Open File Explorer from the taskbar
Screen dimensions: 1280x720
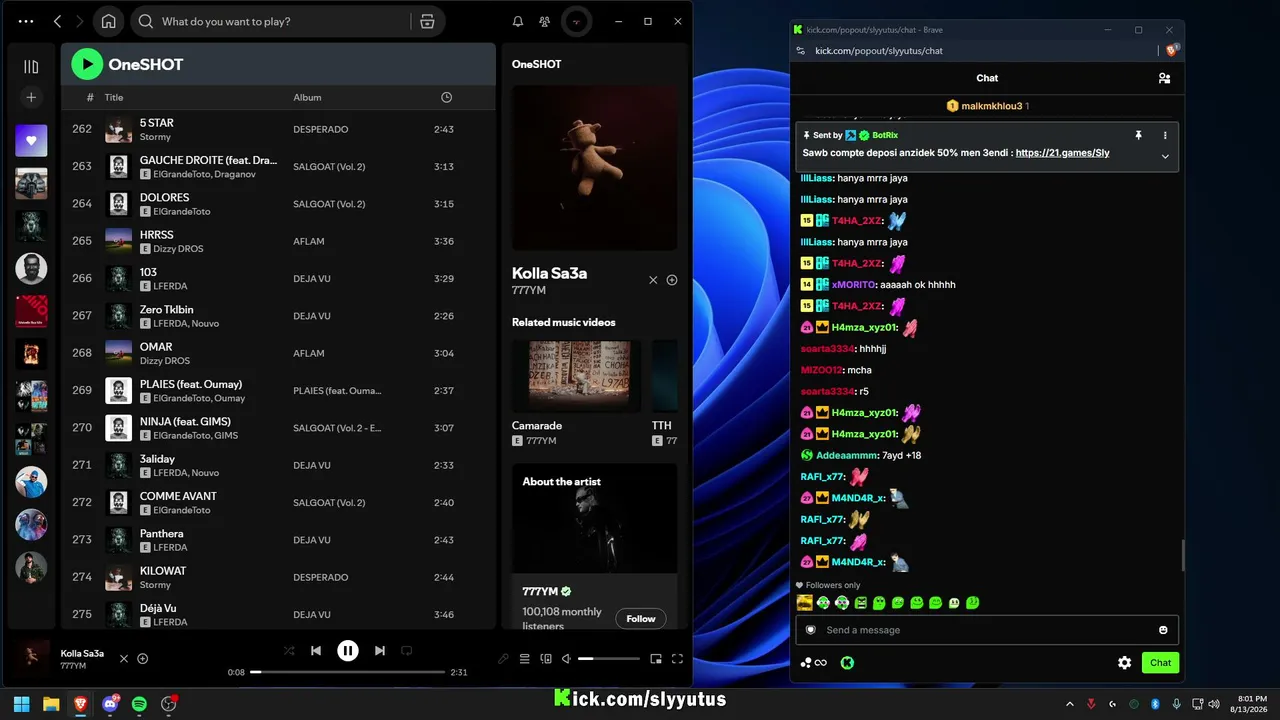tap(51, 704)
